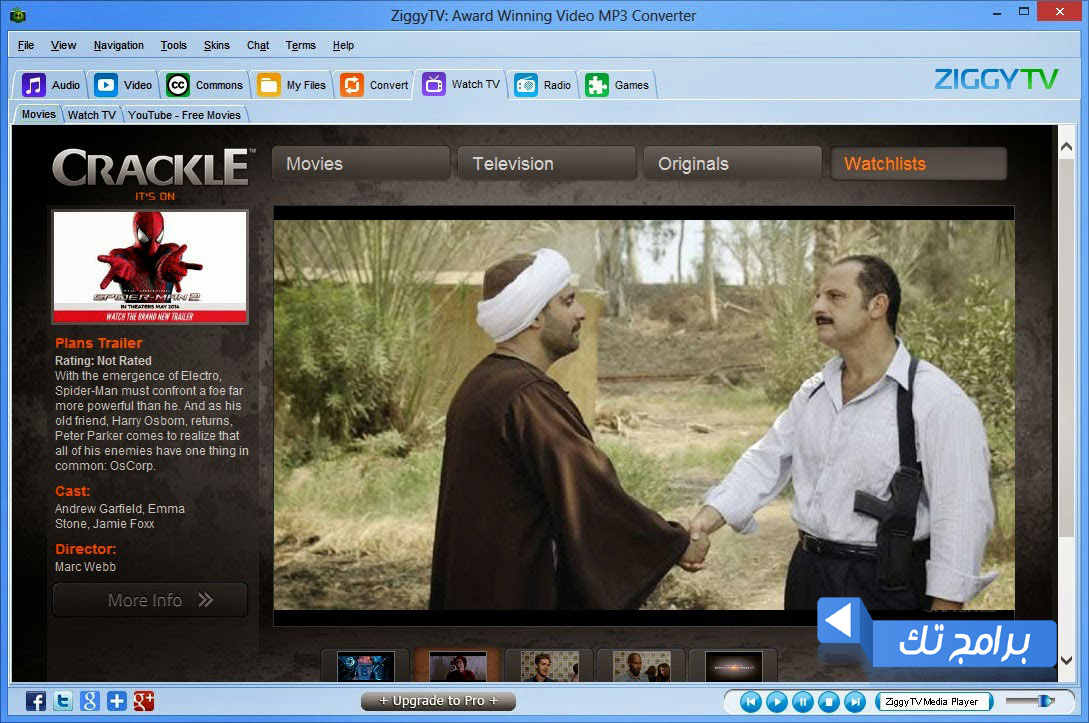Click the scrollbar up arrow
1089x723 pixels.
point(1066,147)
